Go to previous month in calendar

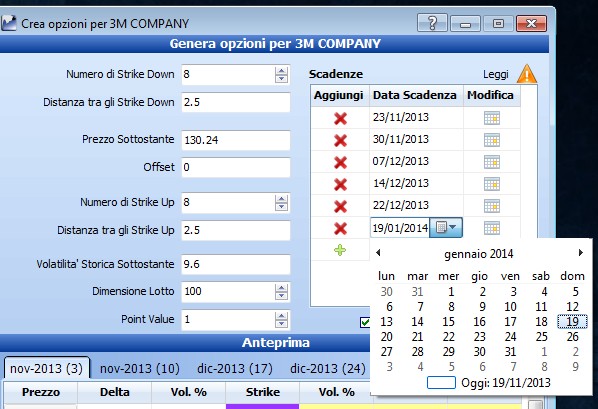coord(378,253)
